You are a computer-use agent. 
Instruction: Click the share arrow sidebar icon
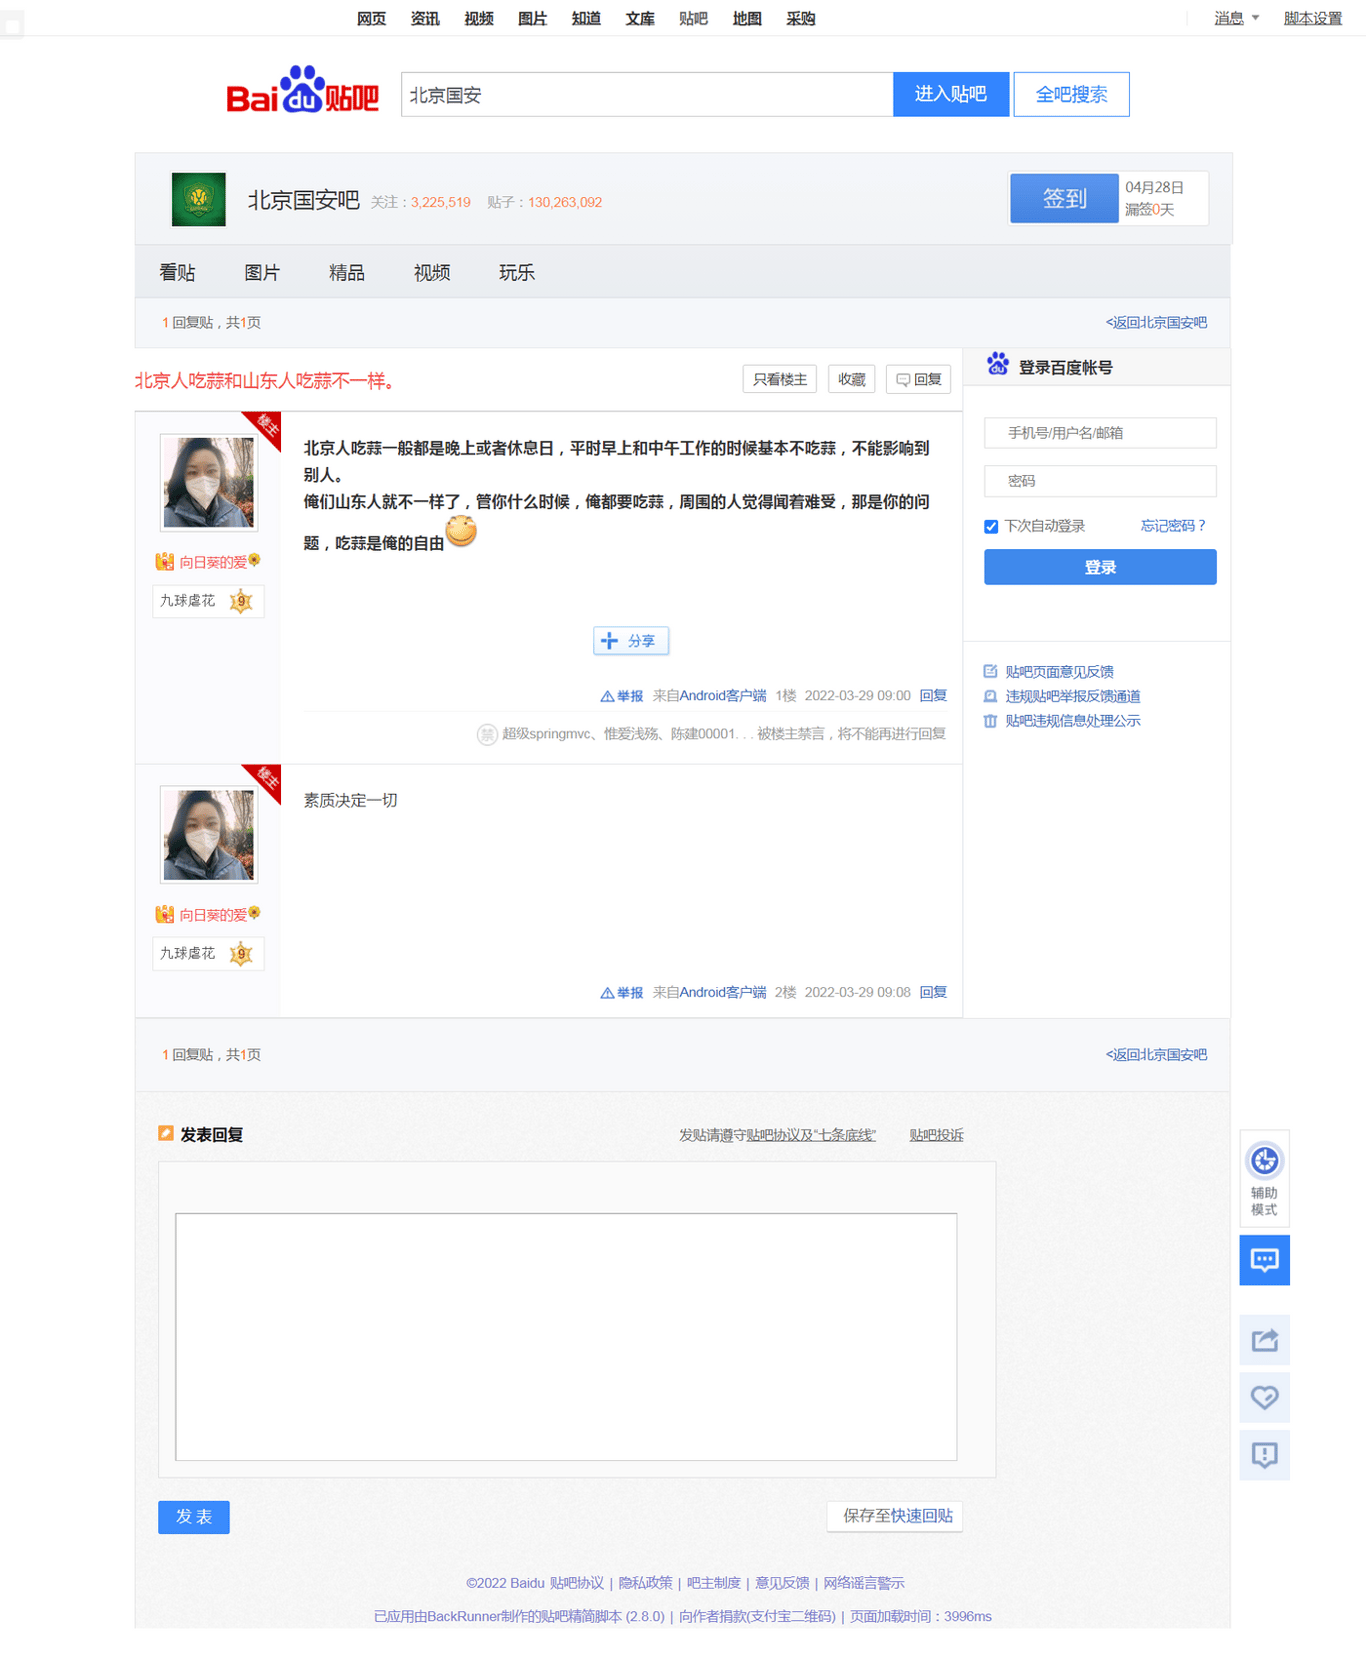click(x=1264, y=1340)
